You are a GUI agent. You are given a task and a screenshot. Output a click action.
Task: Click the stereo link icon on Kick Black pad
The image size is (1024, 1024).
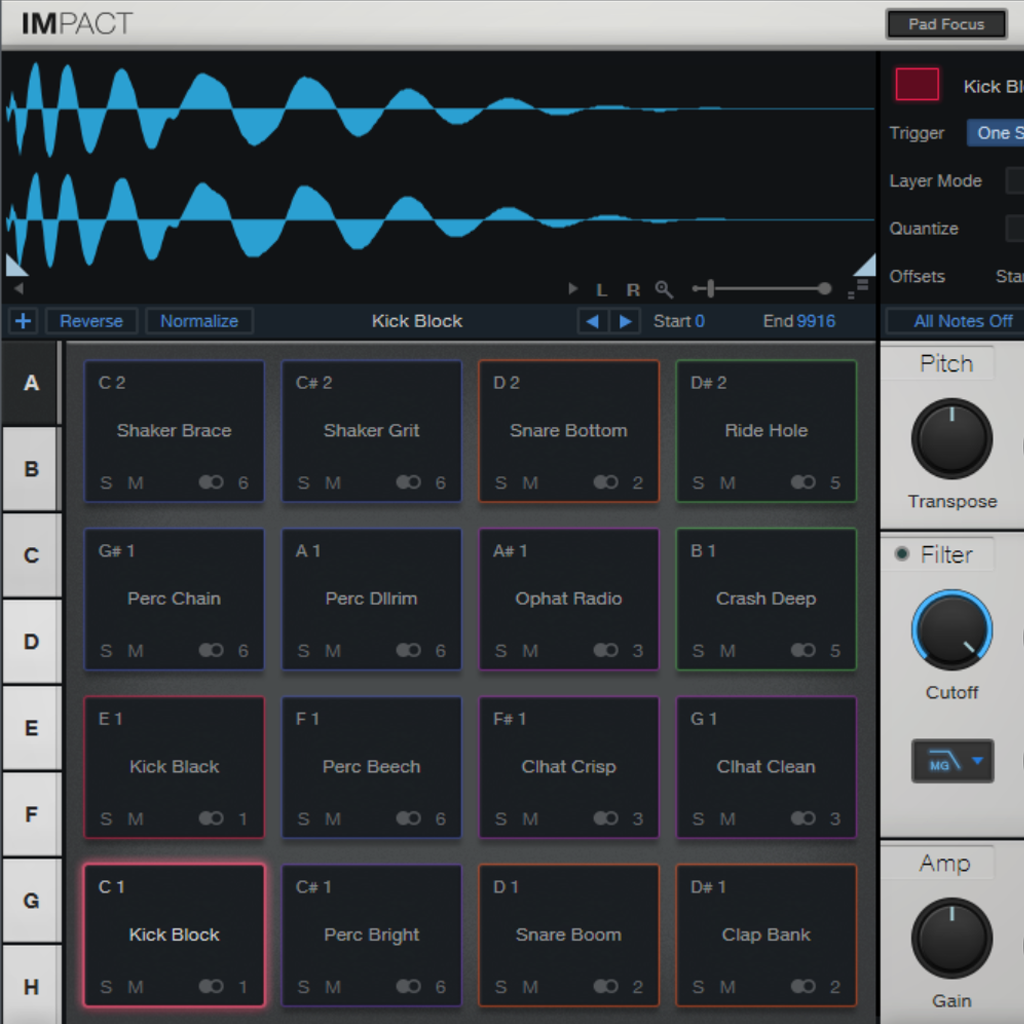tap(211, 818)
